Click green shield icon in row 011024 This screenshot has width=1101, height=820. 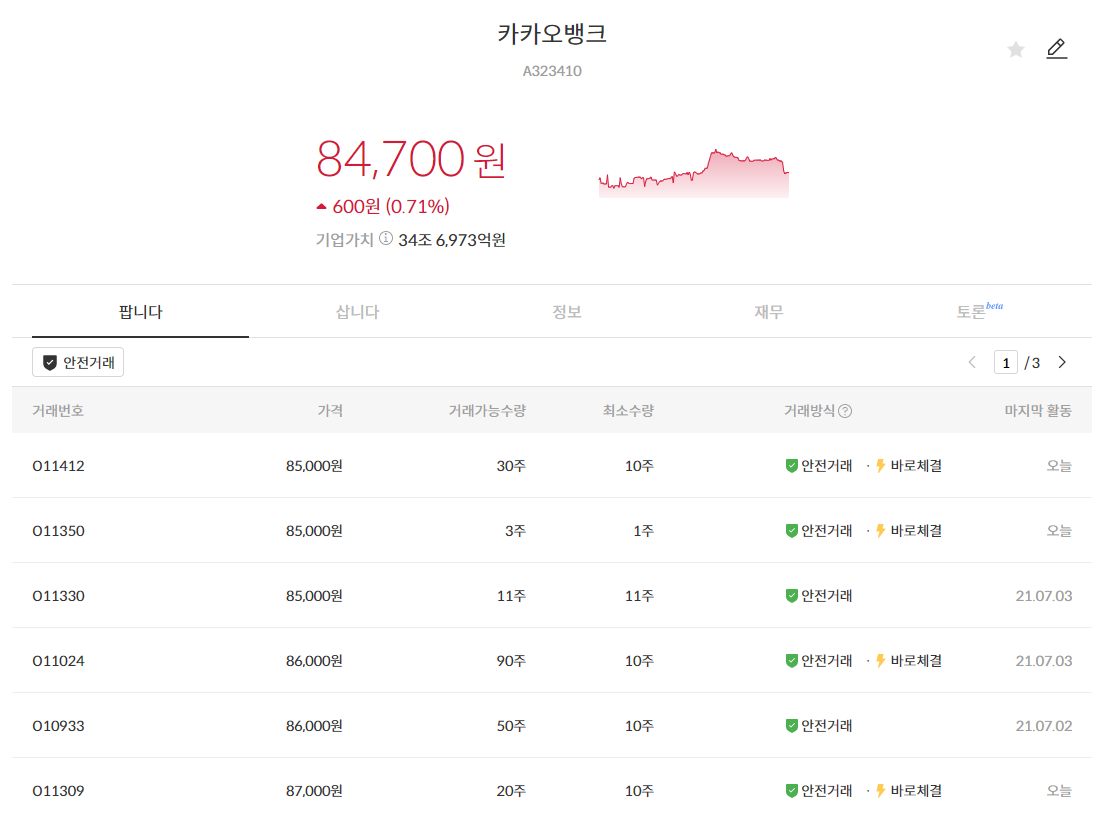pos(791,661)
